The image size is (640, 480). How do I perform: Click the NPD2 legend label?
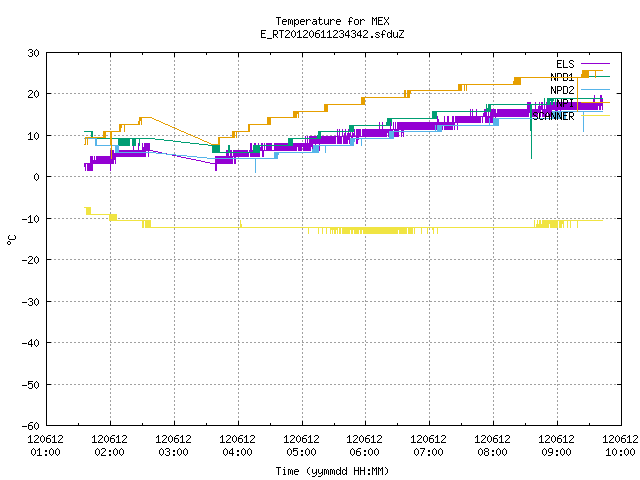(562, 90)
